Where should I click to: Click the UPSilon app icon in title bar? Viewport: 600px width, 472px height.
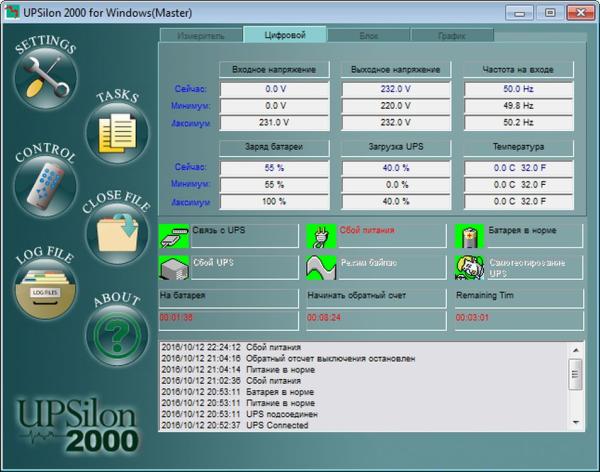12,12
